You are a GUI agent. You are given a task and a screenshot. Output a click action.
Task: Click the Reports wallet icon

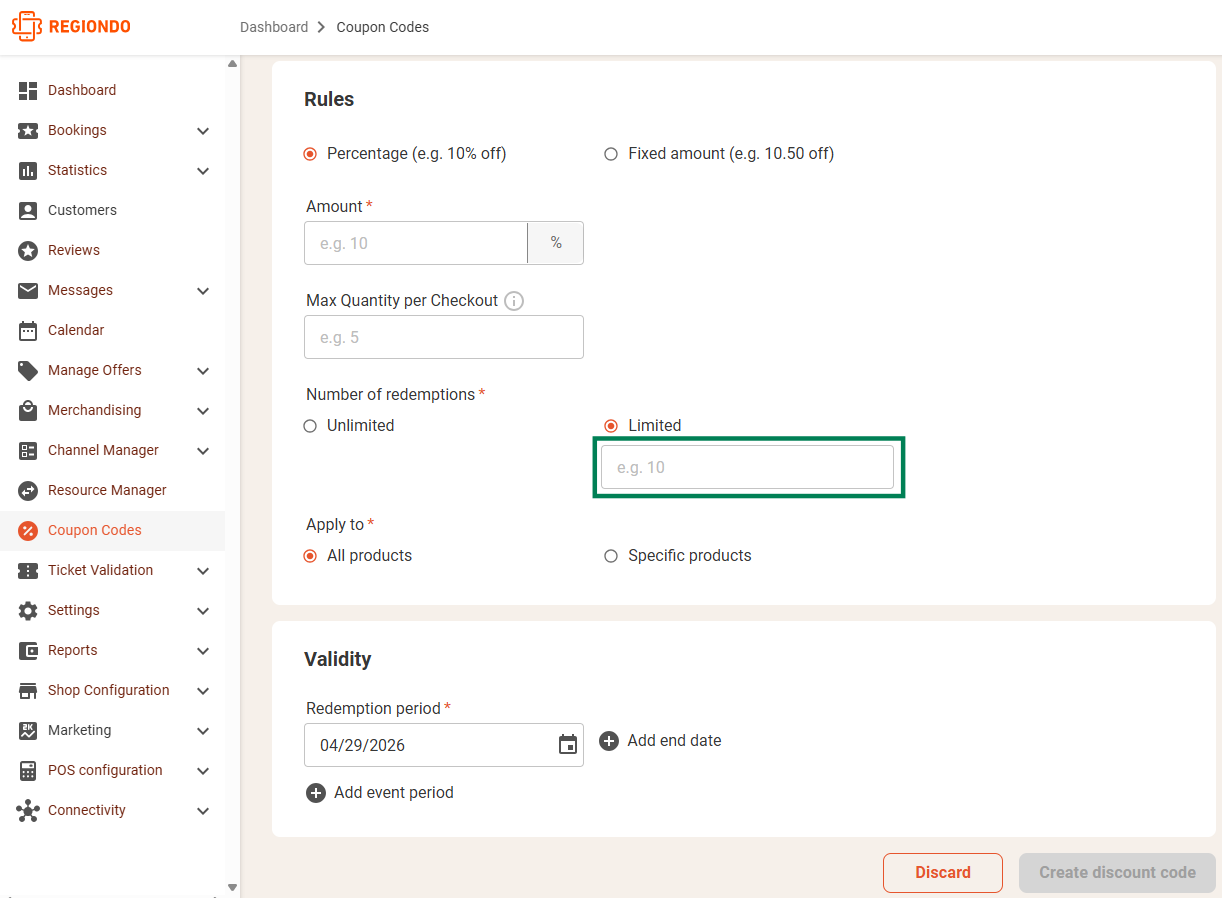coord(28,650)
